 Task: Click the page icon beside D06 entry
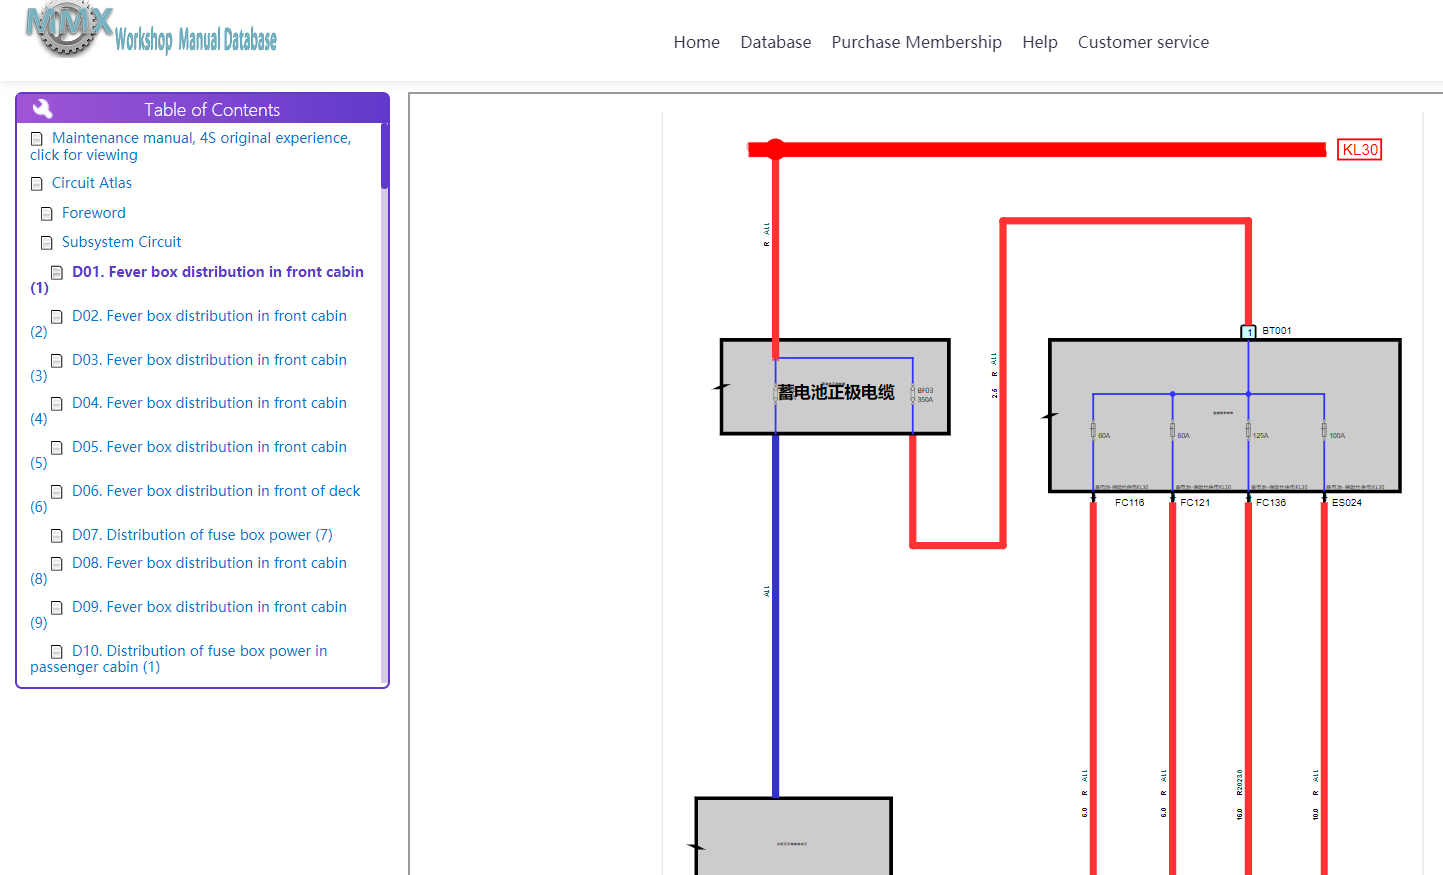57,492
